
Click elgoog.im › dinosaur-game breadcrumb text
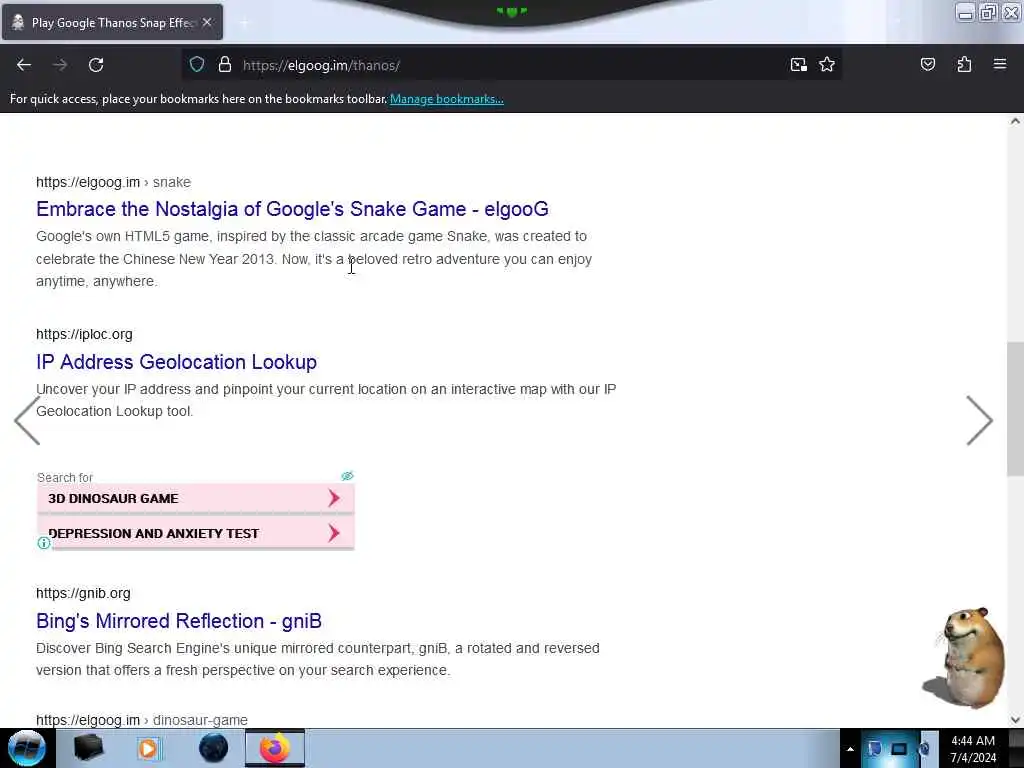point(142,720)
